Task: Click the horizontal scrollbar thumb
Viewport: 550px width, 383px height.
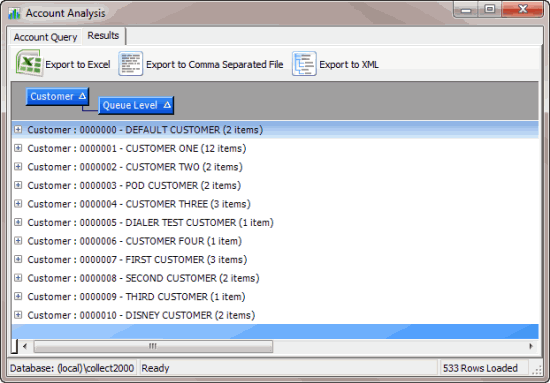Action: pos(153,347)
